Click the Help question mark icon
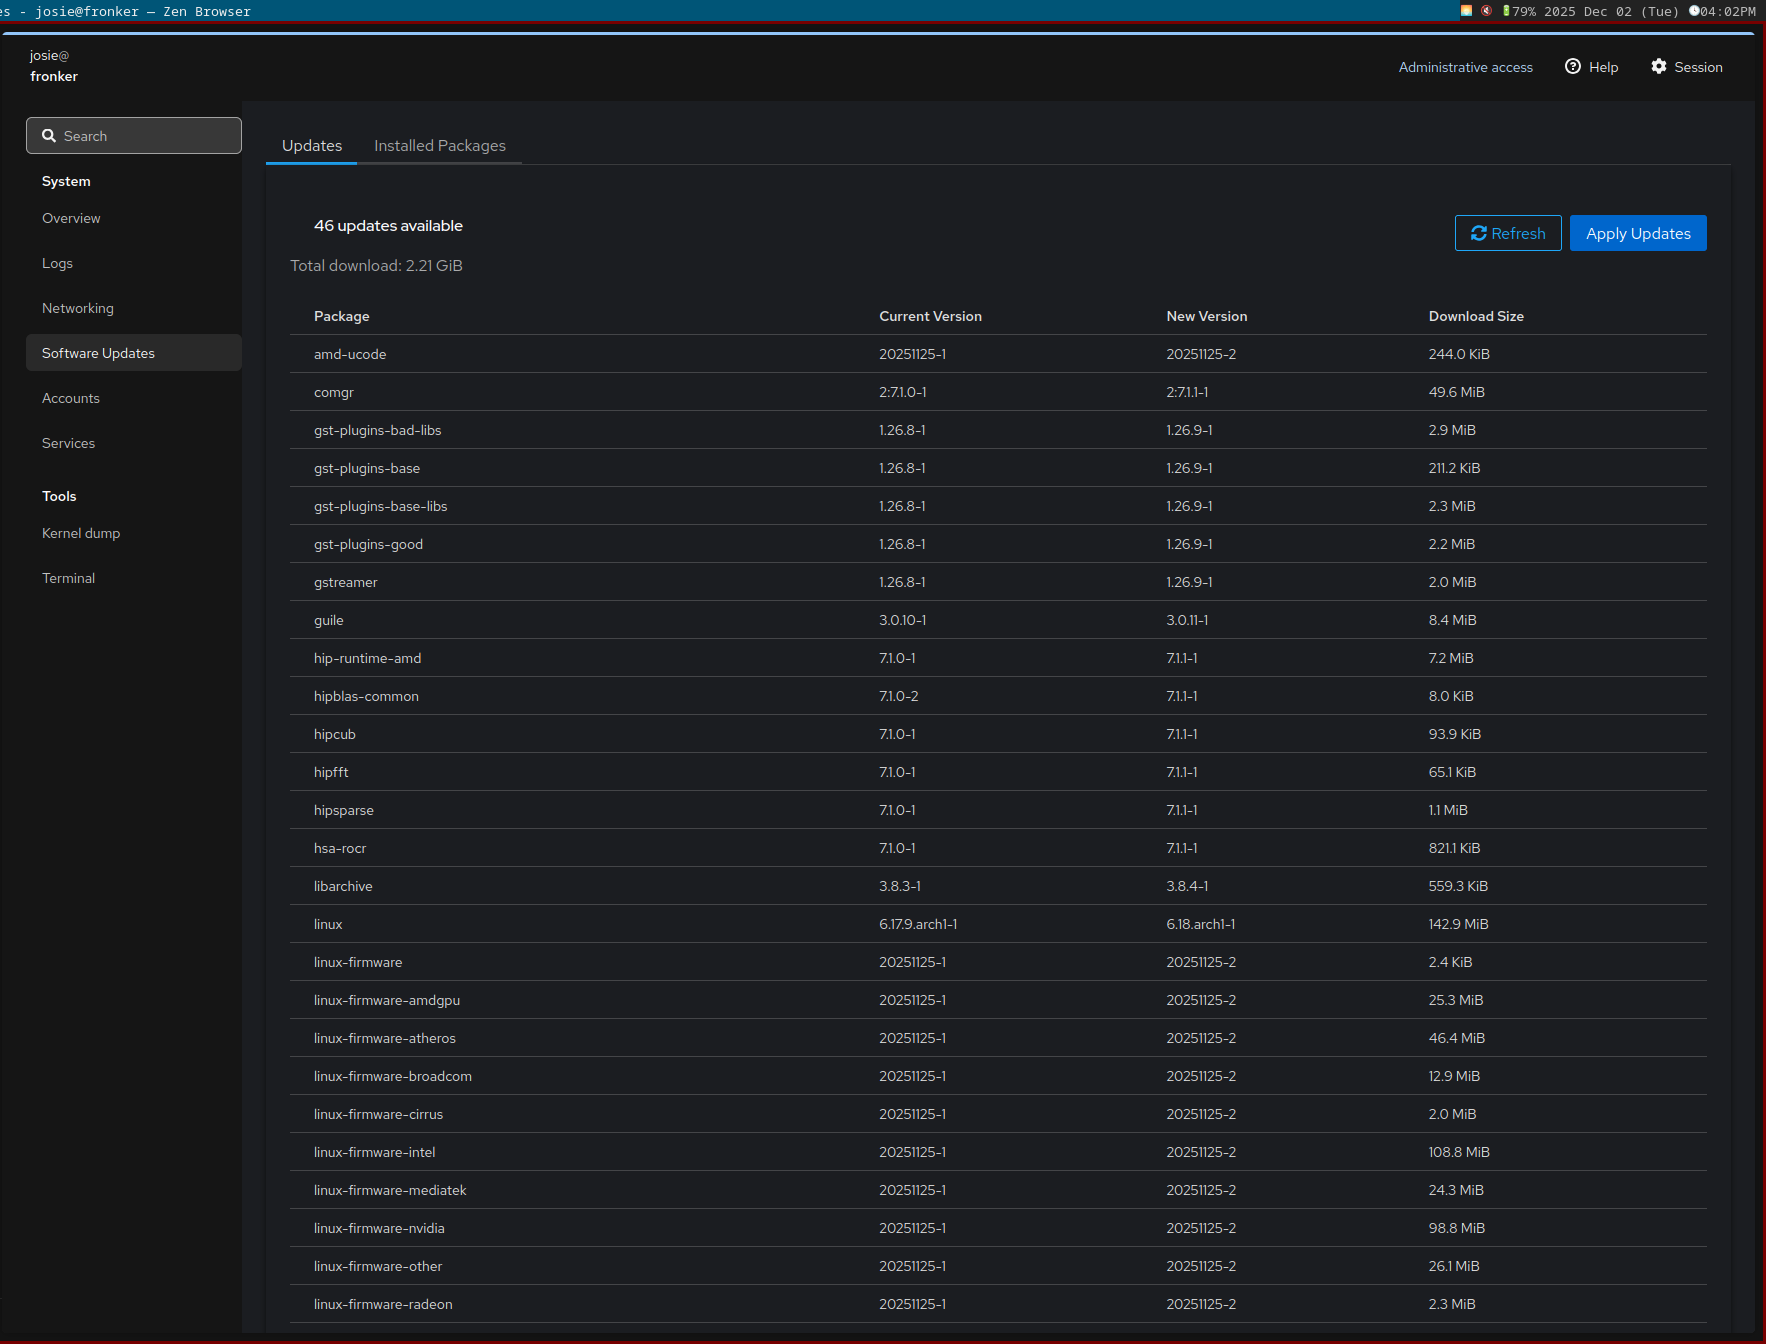Image resolution: width=1766 pixels, height=1344 pixels. coord(1573,67)
